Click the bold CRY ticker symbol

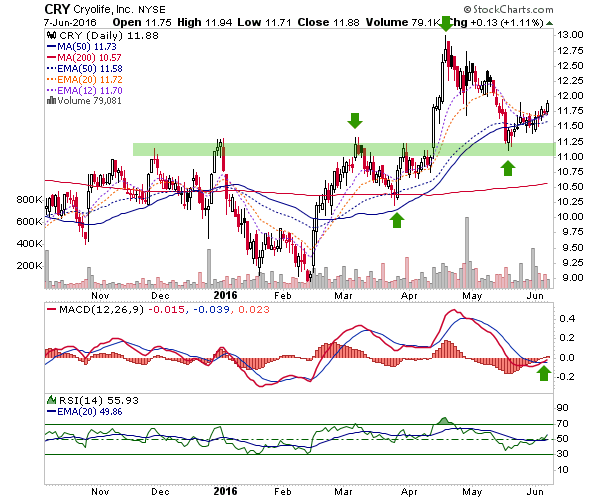click(x=57, y=9)
